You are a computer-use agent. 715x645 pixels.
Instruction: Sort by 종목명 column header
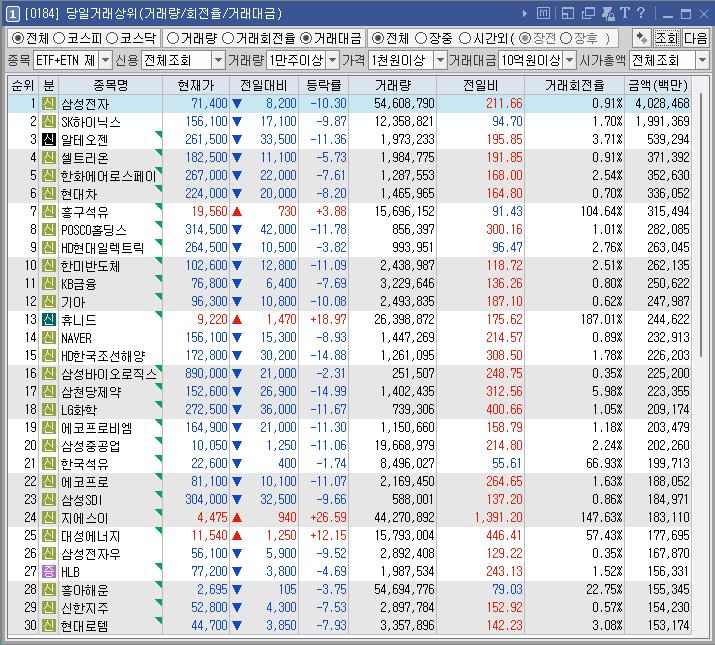click(x=110, y=85)
